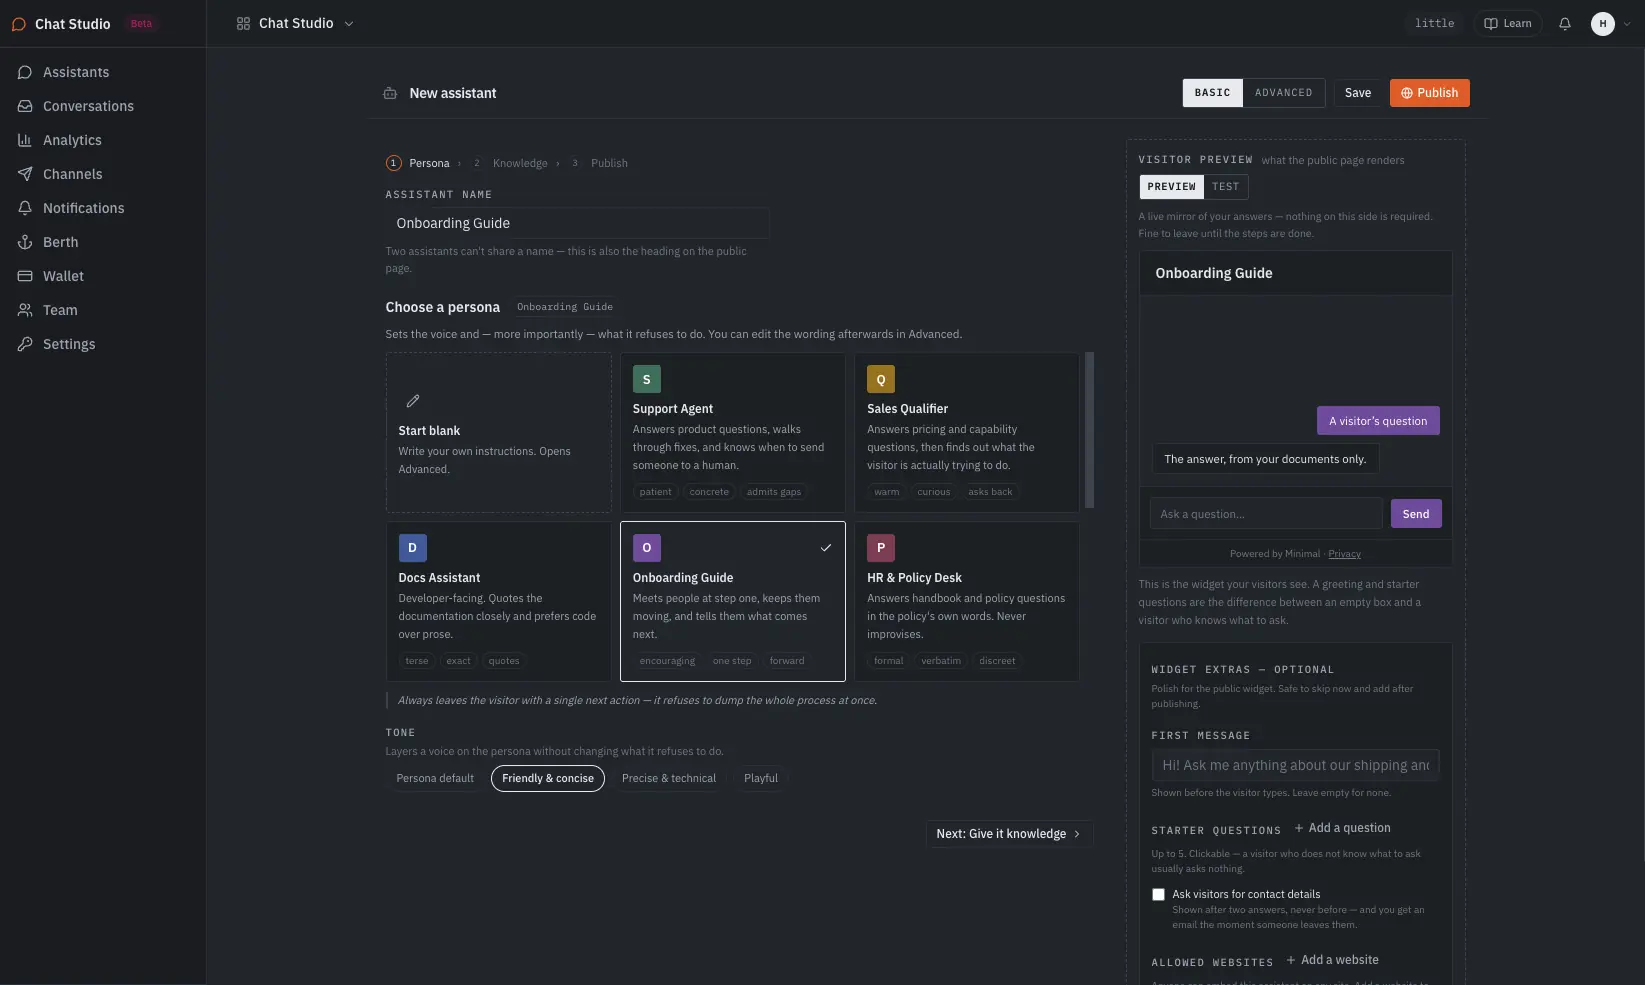The height and width of the screenshot is (985, 1645).
Task: Go to the Knowledge step
Action: coord(511,163)
